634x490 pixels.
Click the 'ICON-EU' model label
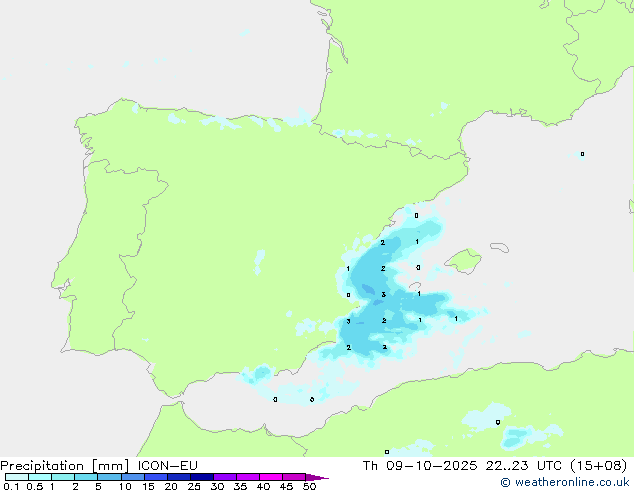[x=167, y=465]
